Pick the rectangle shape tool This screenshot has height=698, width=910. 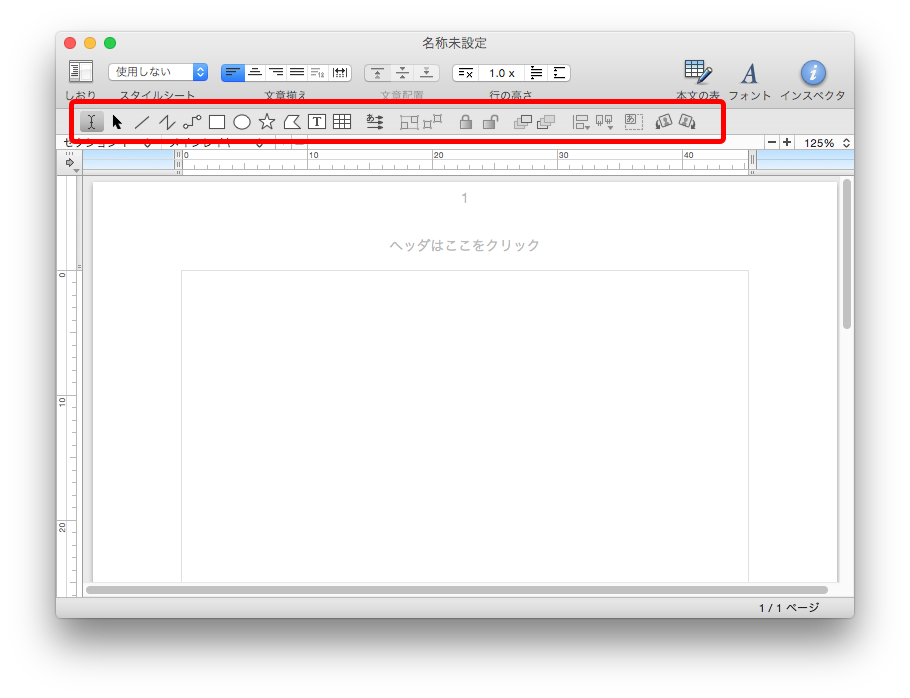pos(217,122)
